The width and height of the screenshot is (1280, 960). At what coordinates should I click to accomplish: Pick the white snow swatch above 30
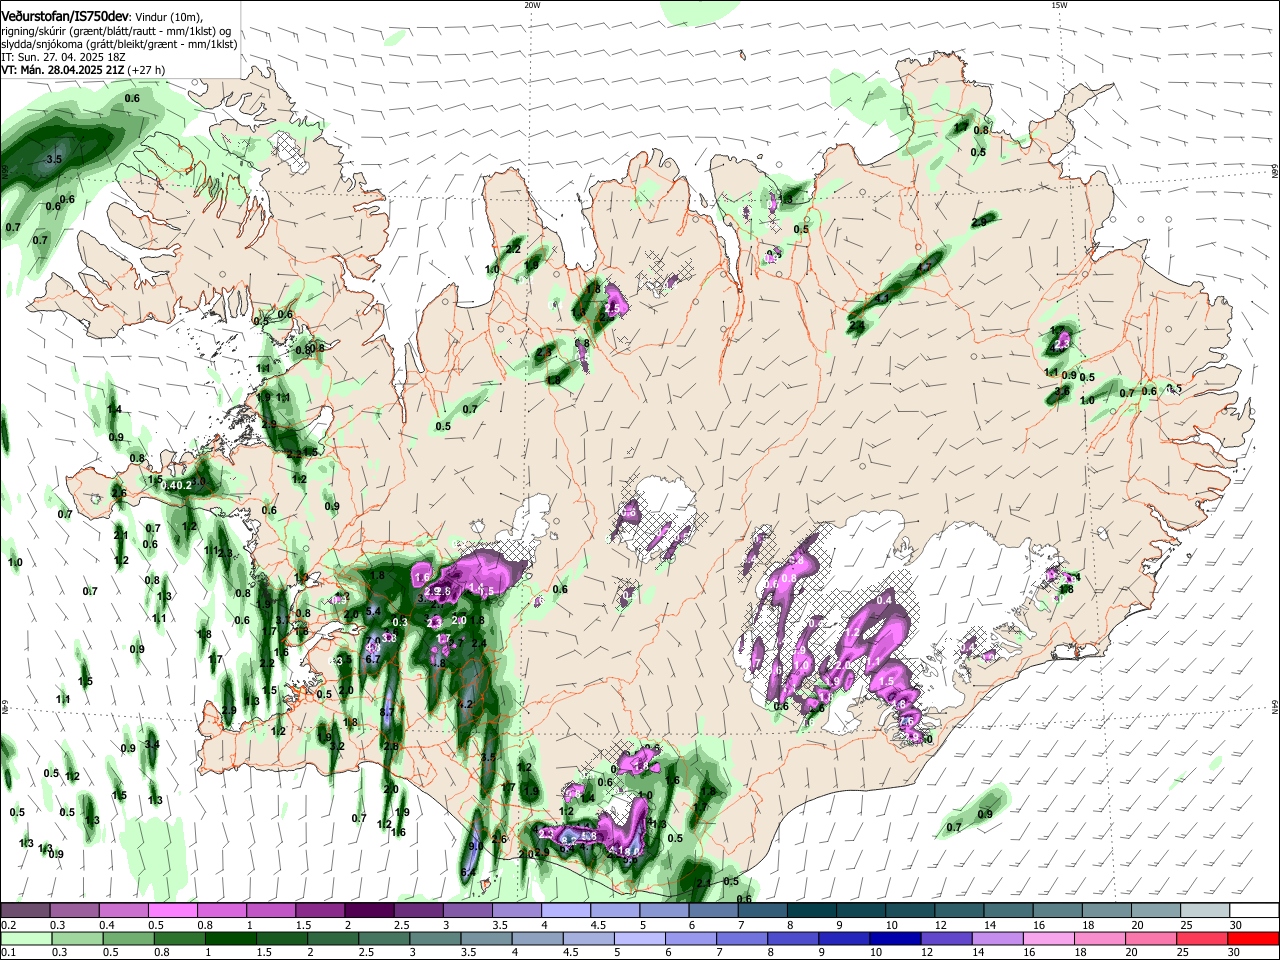tap(1254, 911)
